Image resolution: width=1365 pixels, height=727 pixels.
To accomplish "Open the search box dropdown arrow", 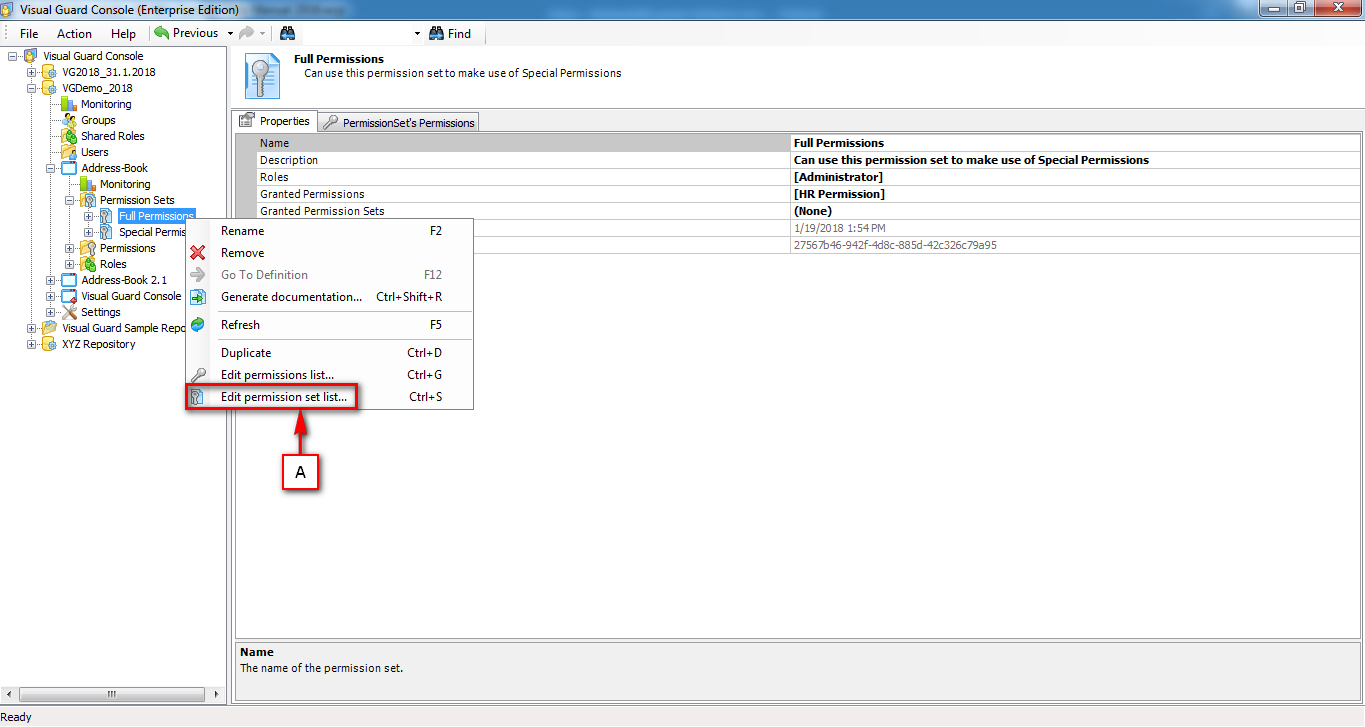I will (x=417, y=33).
